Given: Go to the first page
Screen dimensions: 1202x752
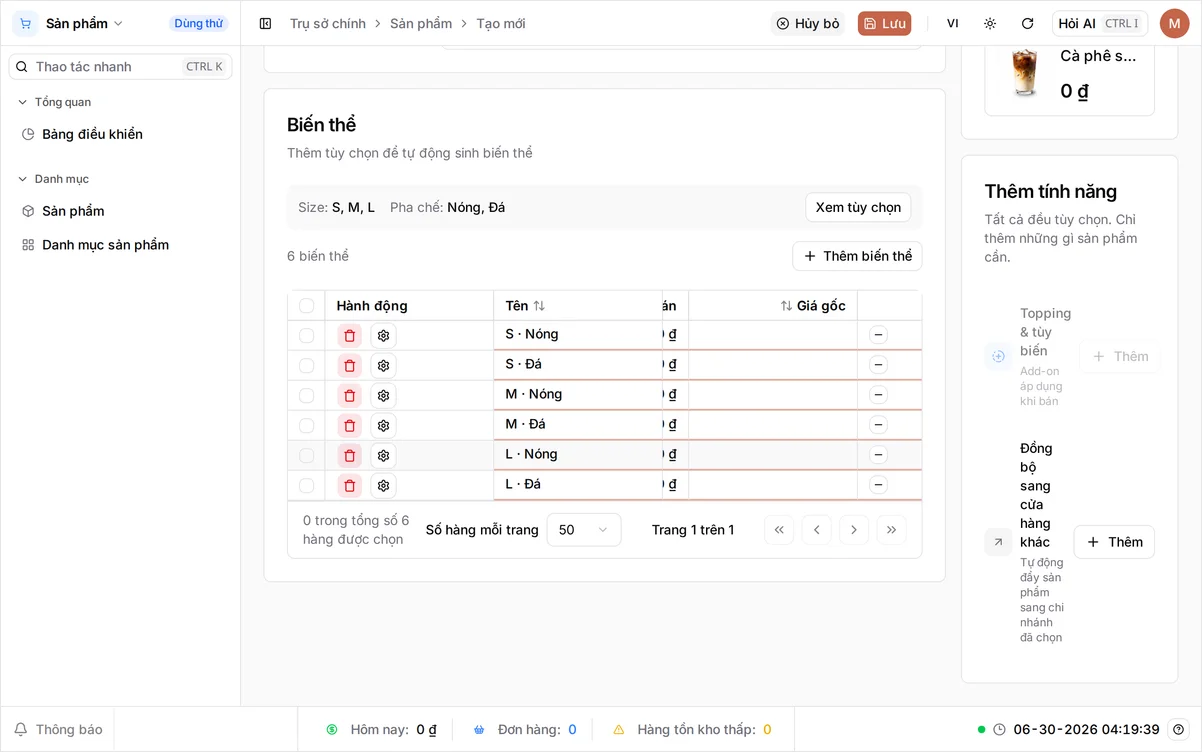Looking at the screenshot, I should 779,530.
